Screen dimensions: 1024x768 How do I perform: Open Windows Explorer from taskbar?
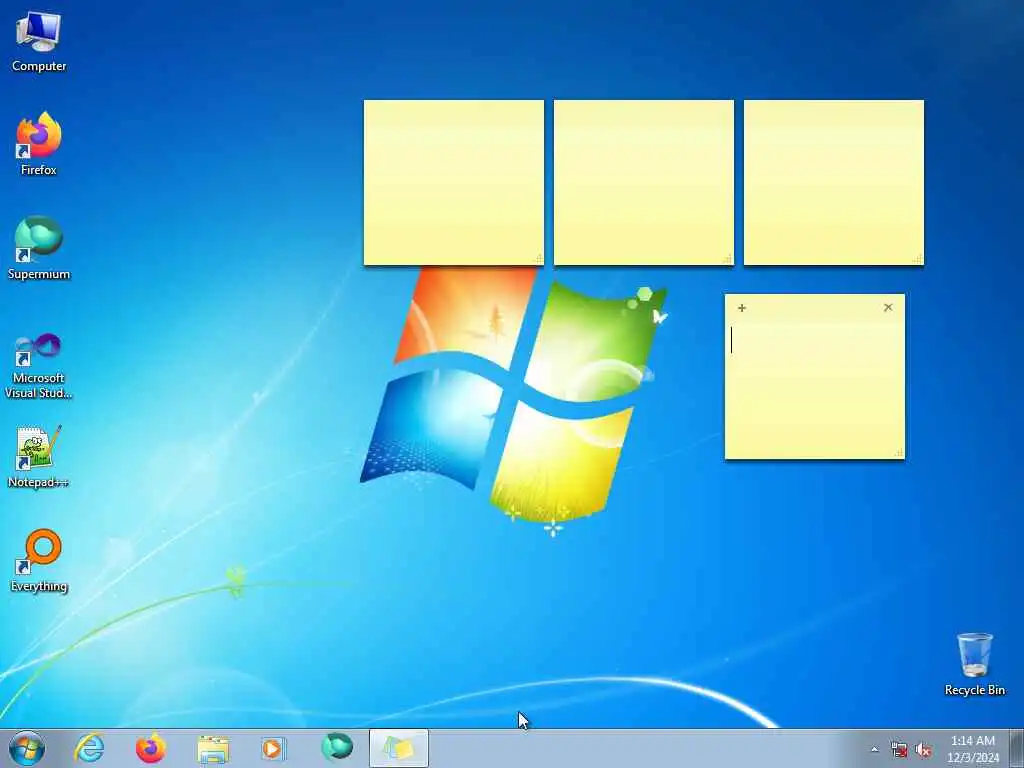(x=213, y=748)
